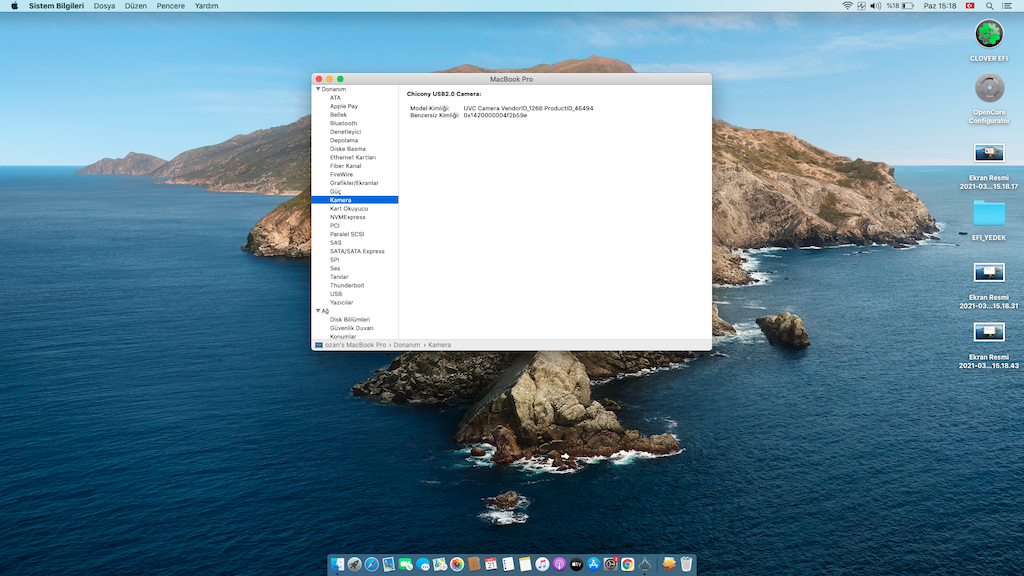Open Ekran Resmi 15.18.17 screenshot thumbnail
Screen dimensions: 1024x576
988,153
